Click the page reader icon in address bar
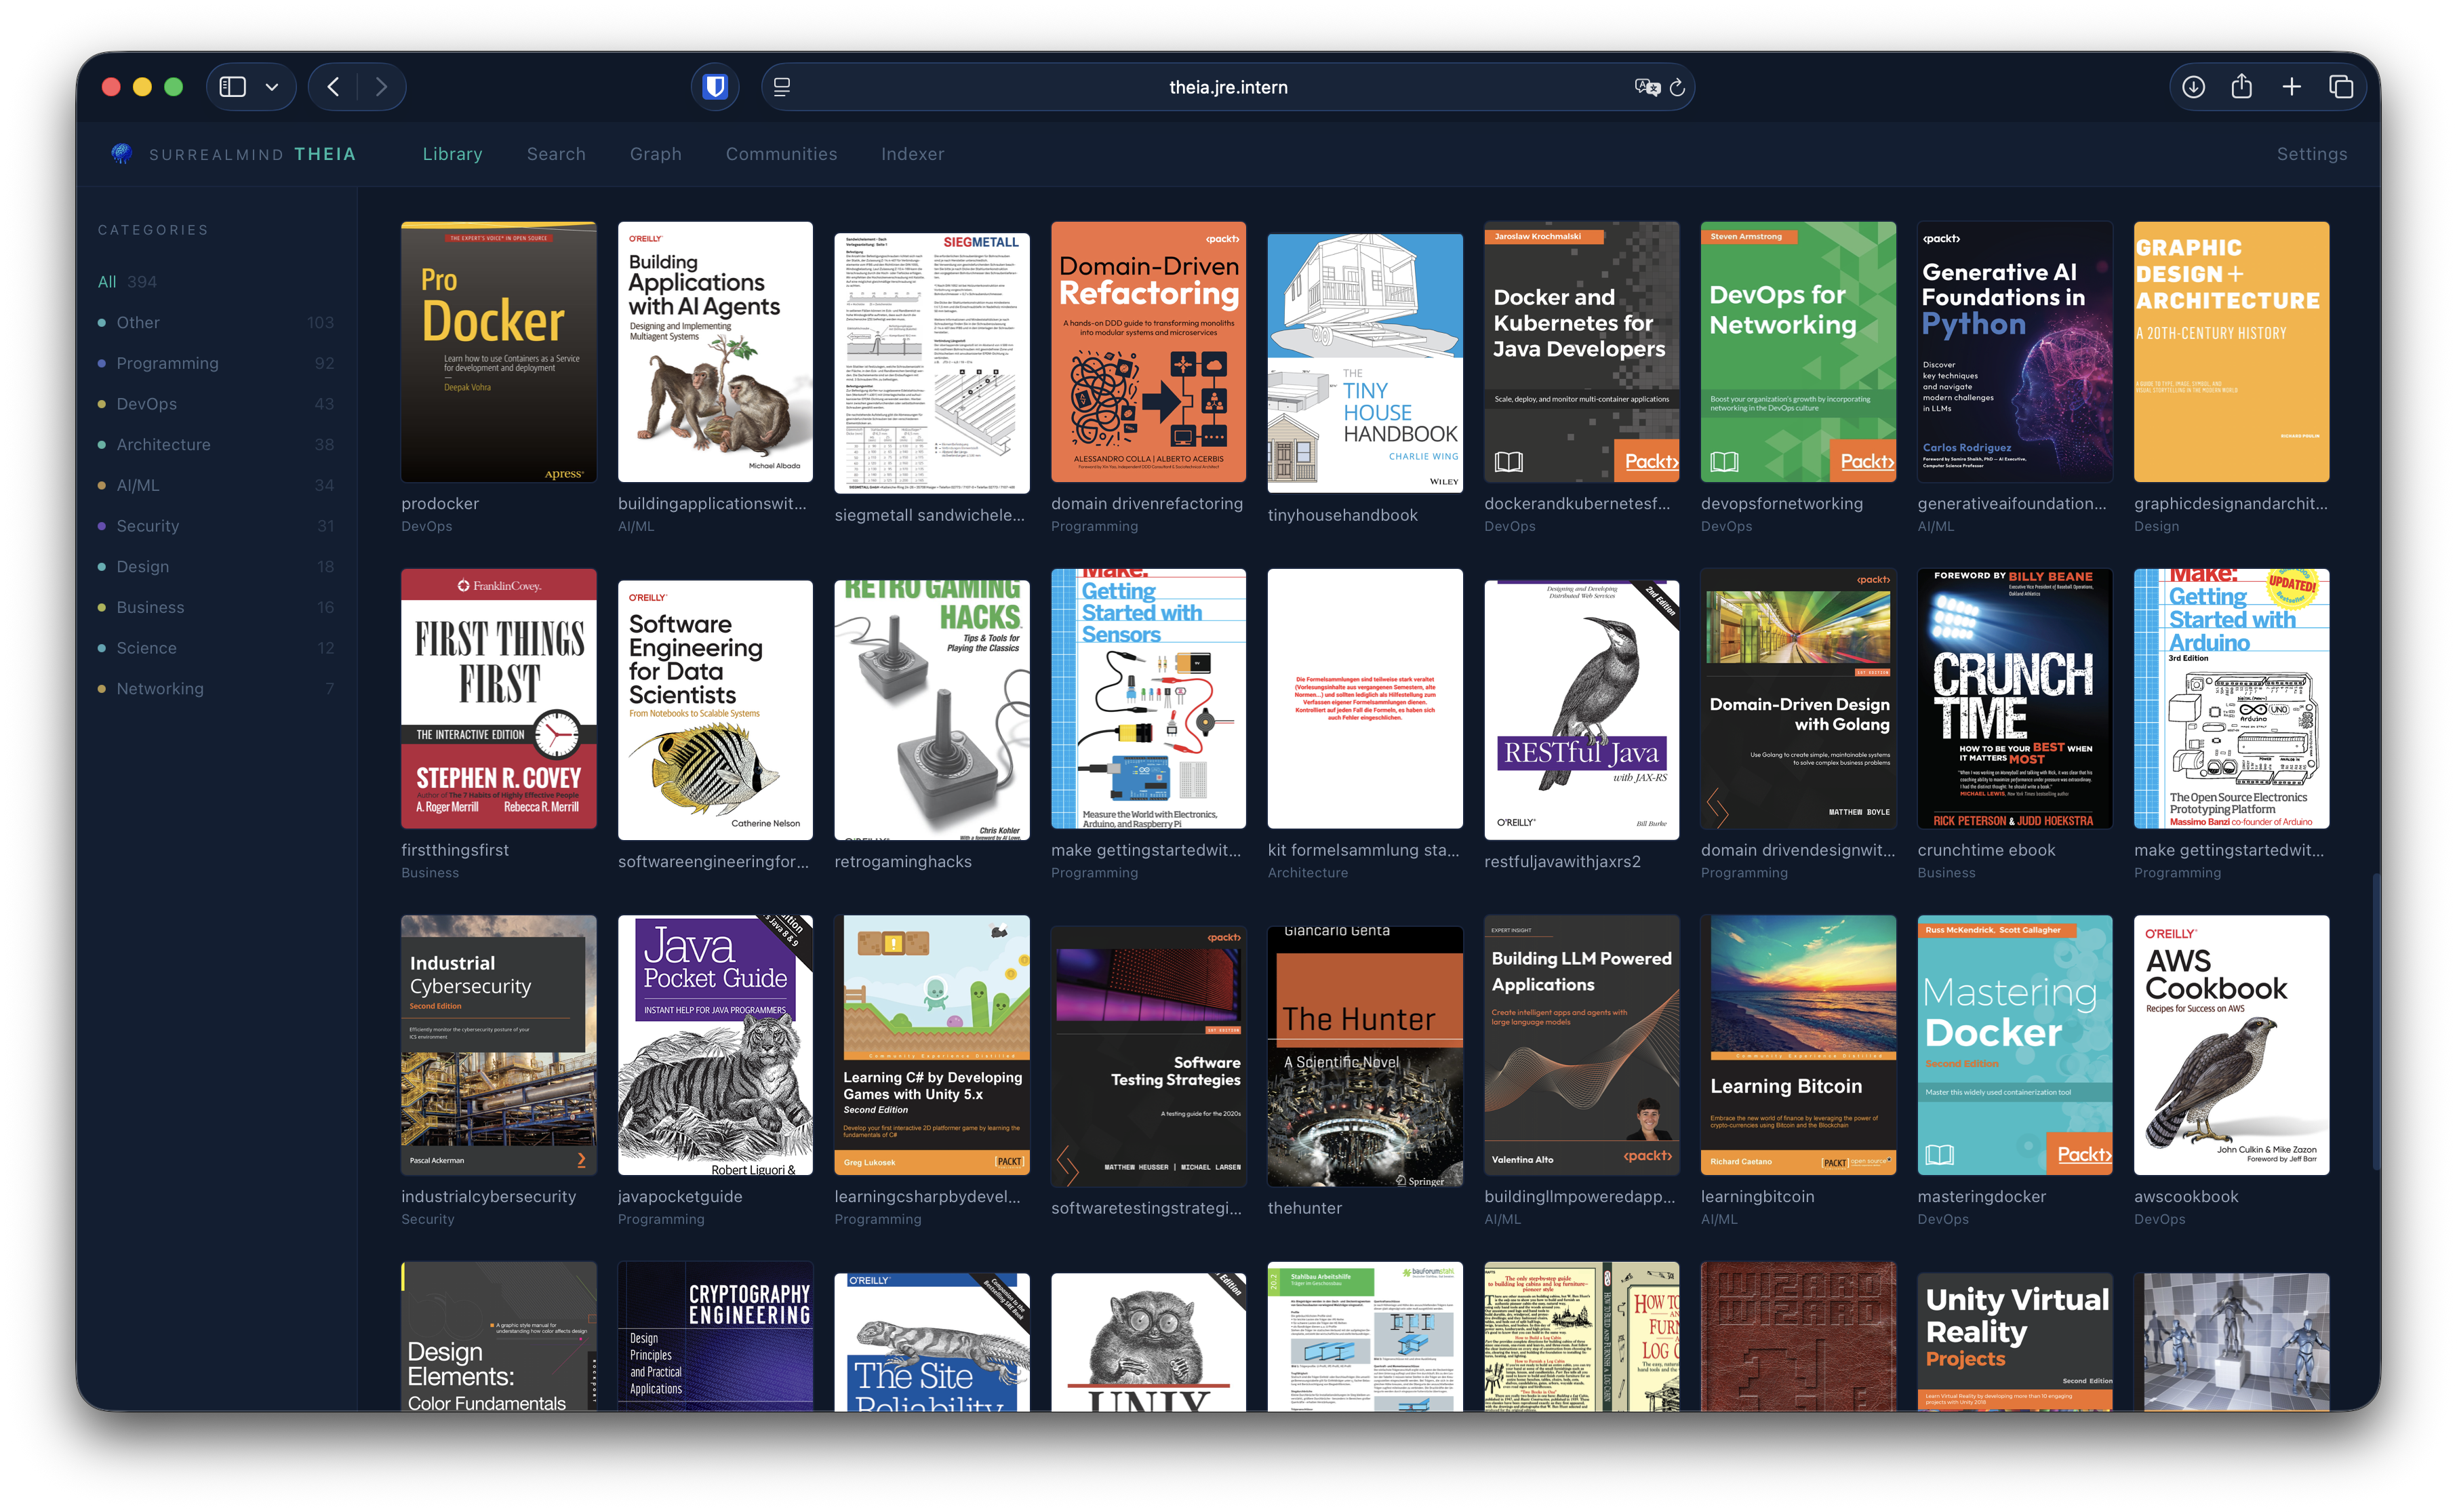This screenshot has width=2457, height=1512. coord(782,87)
